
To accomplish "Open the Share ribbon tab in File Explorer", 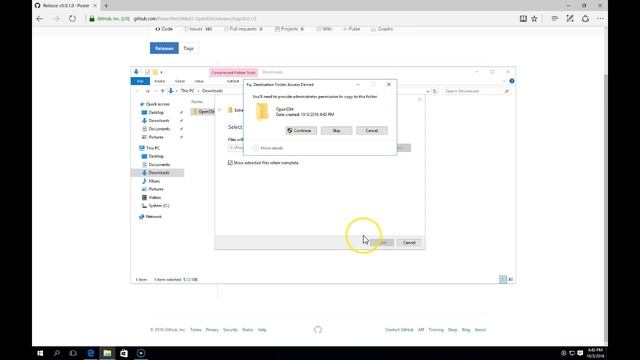I will pyautogui.click(x=180, y=81).
